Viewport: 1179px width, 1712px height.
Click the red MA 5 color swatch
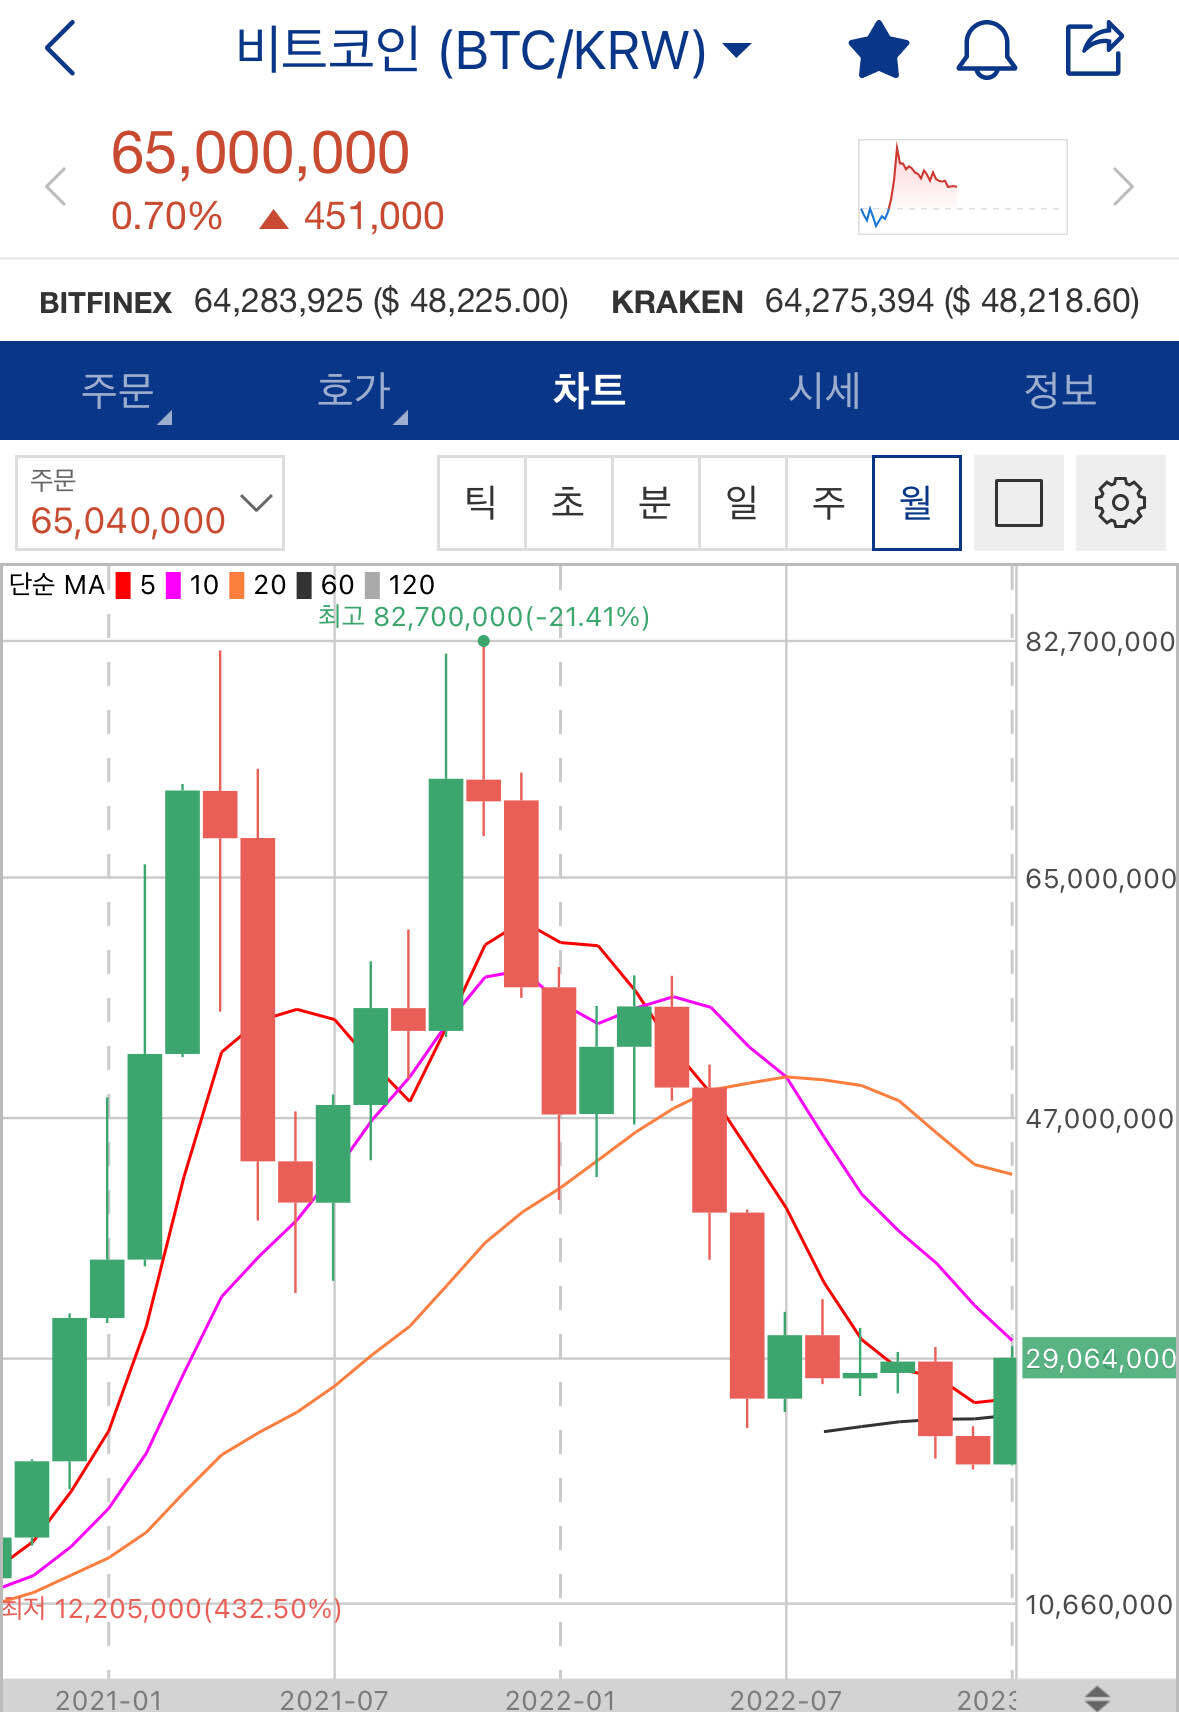click(123, 585)
